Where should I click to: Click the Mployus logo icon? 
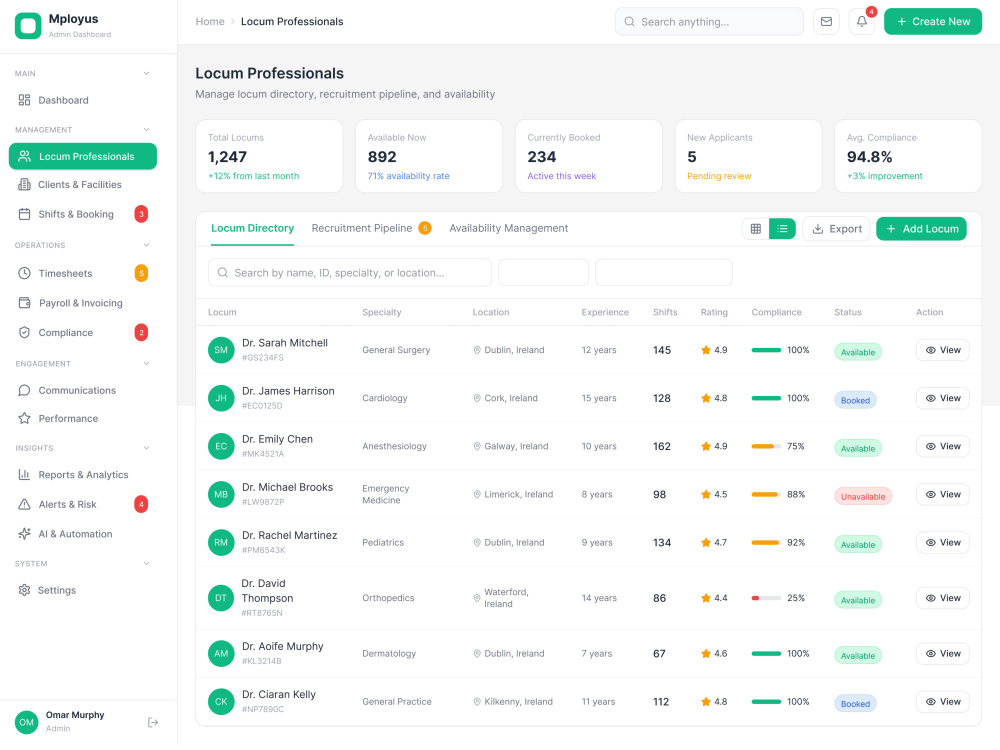tap(28, 26)
